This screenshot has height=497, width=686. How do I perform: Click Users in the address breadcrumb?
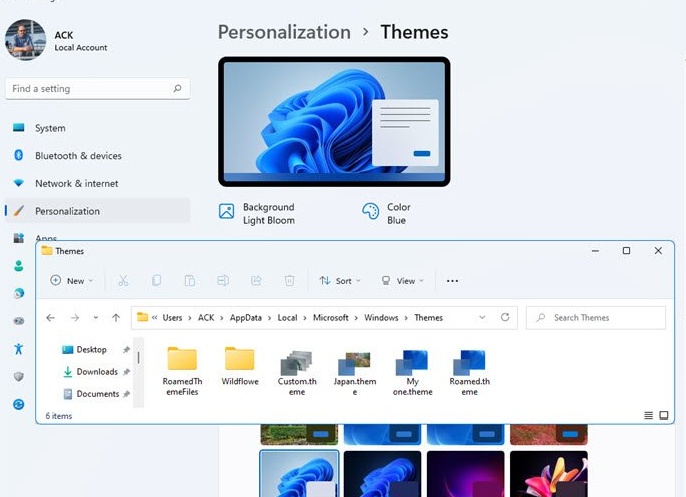[x=172, y=318]
